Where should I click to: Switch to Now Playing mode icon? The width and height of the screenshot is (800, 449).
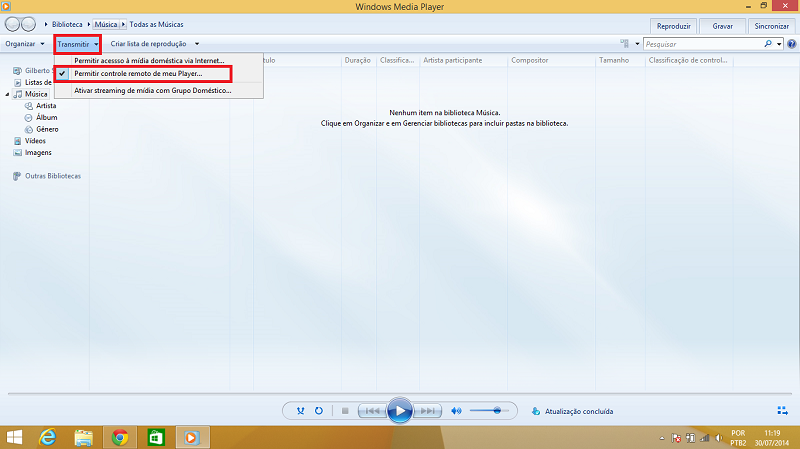coord(782,411)
